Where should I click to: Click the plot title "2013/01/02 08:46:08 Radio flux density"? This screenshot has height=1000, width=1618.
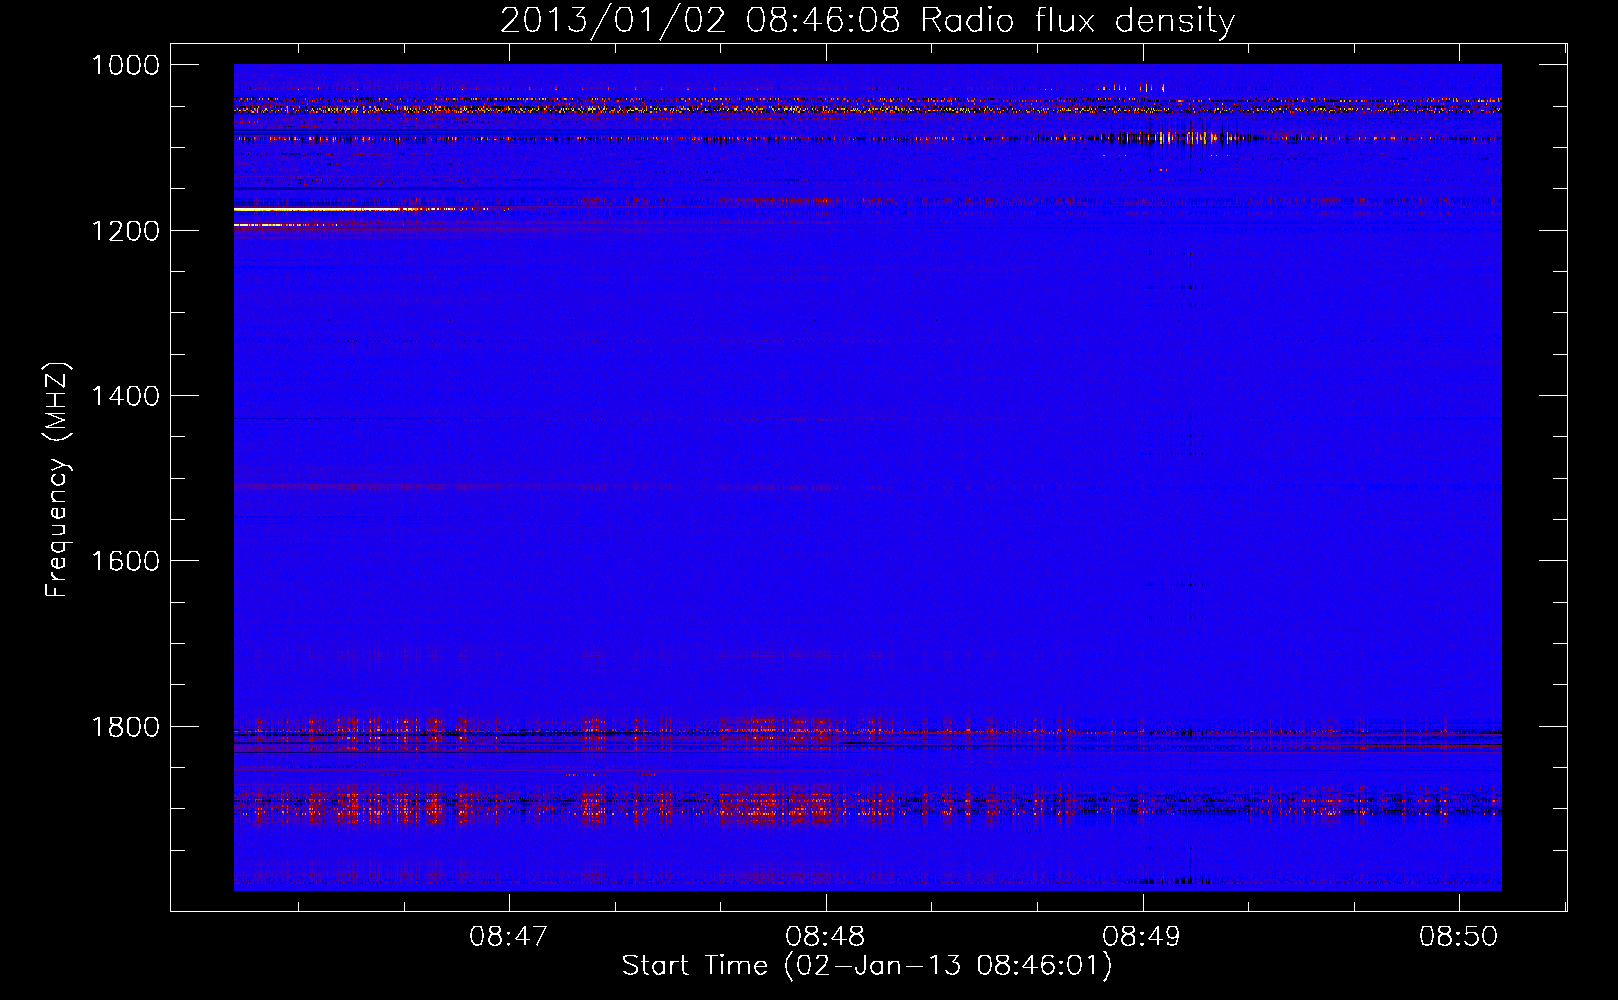(867, 20)
